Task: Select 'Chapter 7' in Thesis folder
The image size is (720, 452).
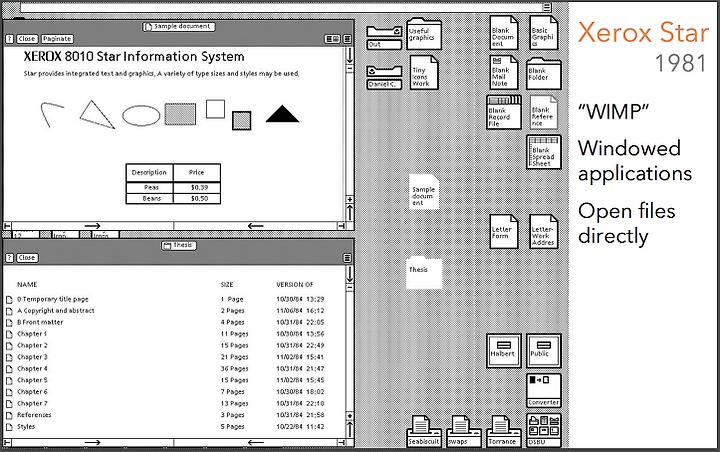Action: (32, 403)
